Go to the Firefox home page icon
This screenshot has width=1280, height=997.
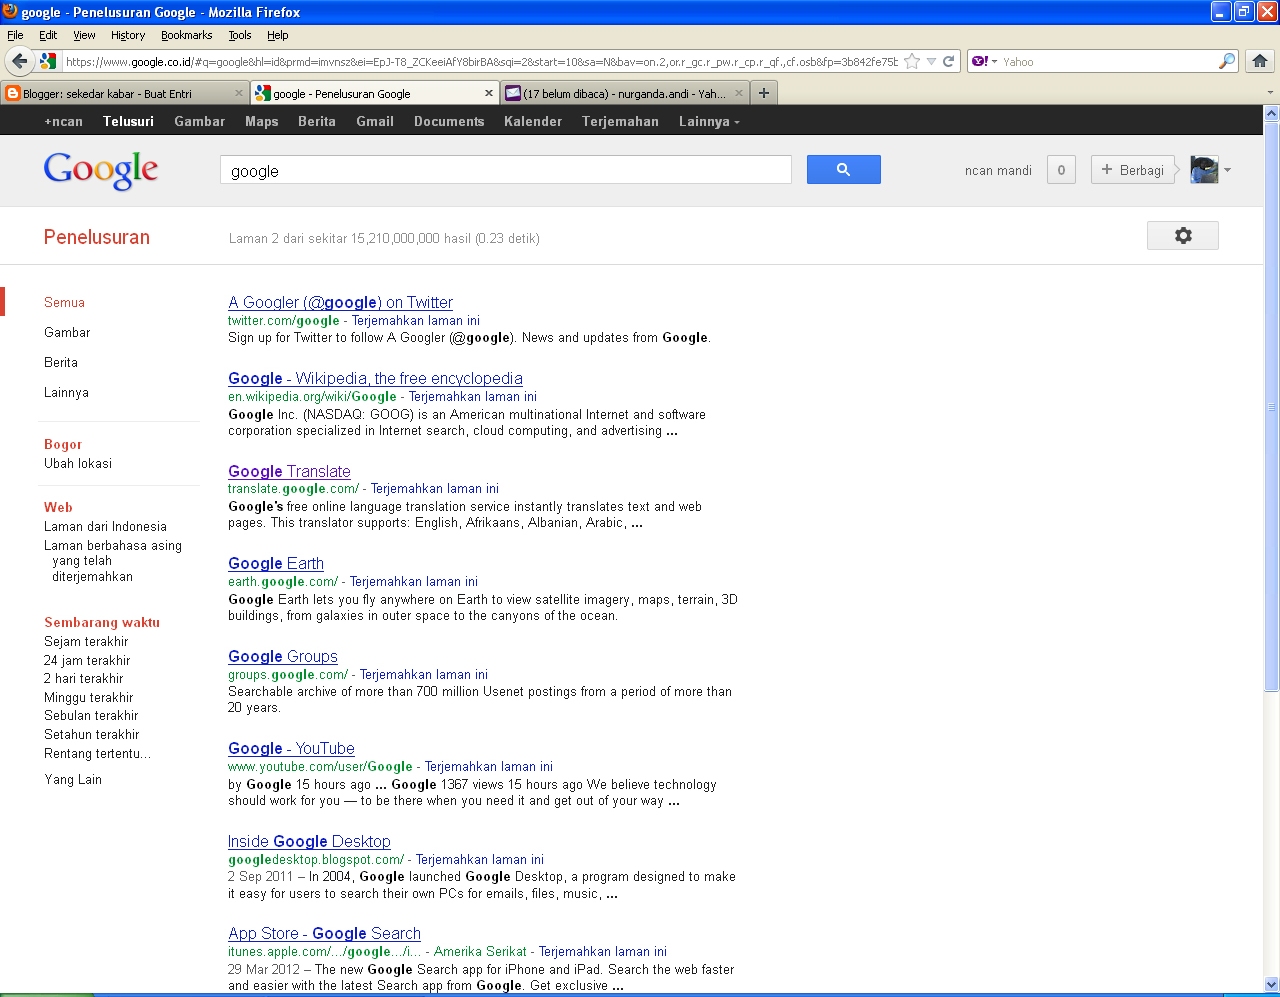pyautogui.click(x=1260, y=61)
